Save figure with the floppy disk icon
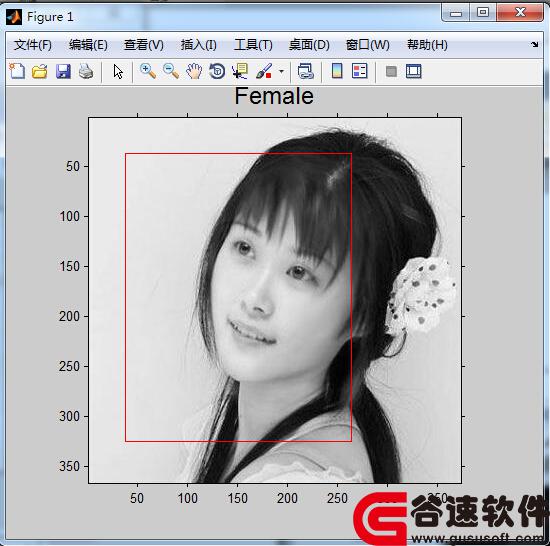The width and height of the screenshot is (550, 546). [x=63, y=71]
